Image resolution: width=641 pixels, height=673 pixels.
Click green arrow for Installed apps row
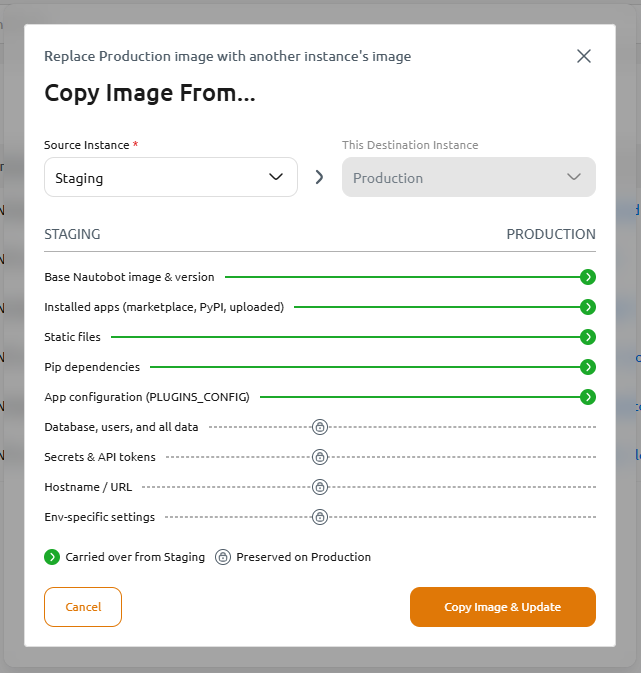pyautogui.click(x=588, y=307)
